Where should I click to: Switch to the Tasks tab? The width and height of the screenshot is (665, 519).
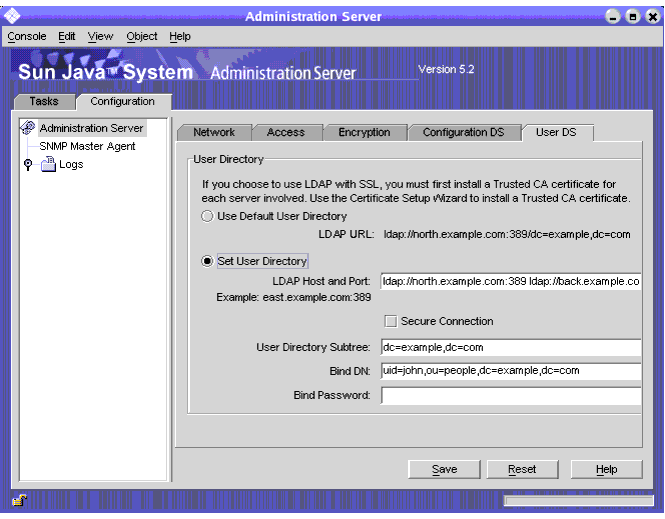[x=44, y=101]
